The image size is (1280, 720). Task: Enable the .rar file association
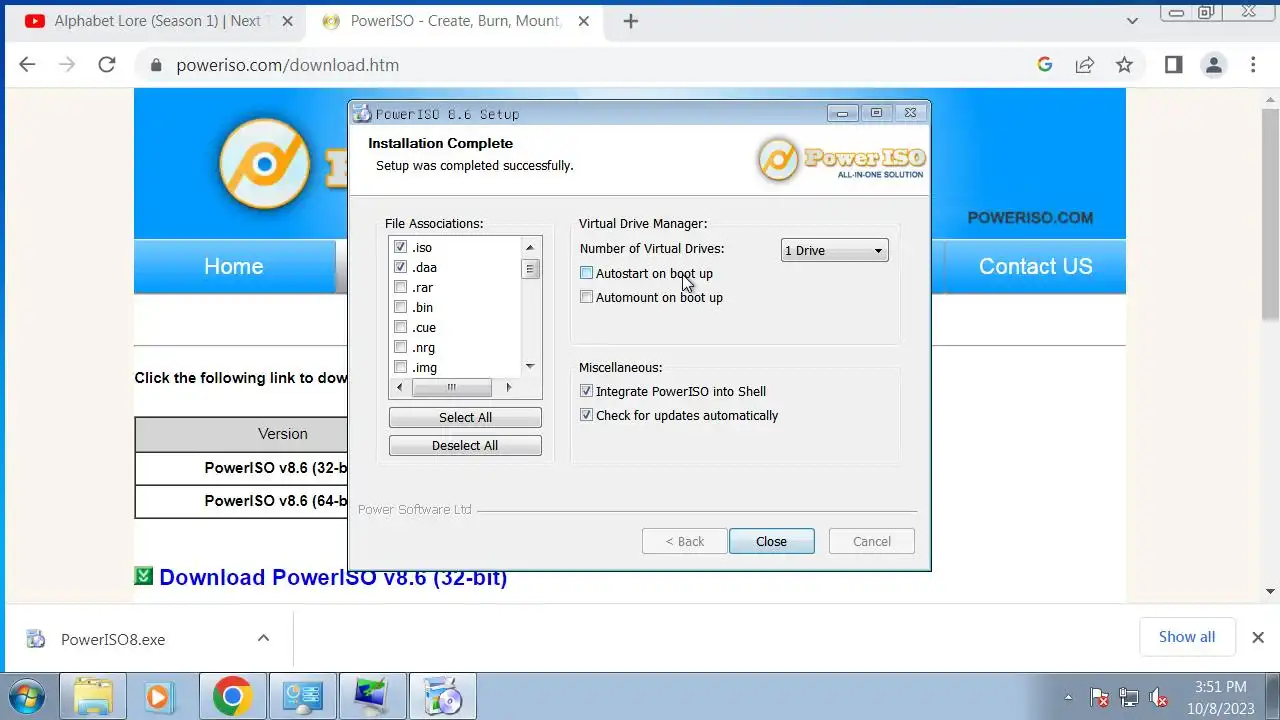coord(401,287)
